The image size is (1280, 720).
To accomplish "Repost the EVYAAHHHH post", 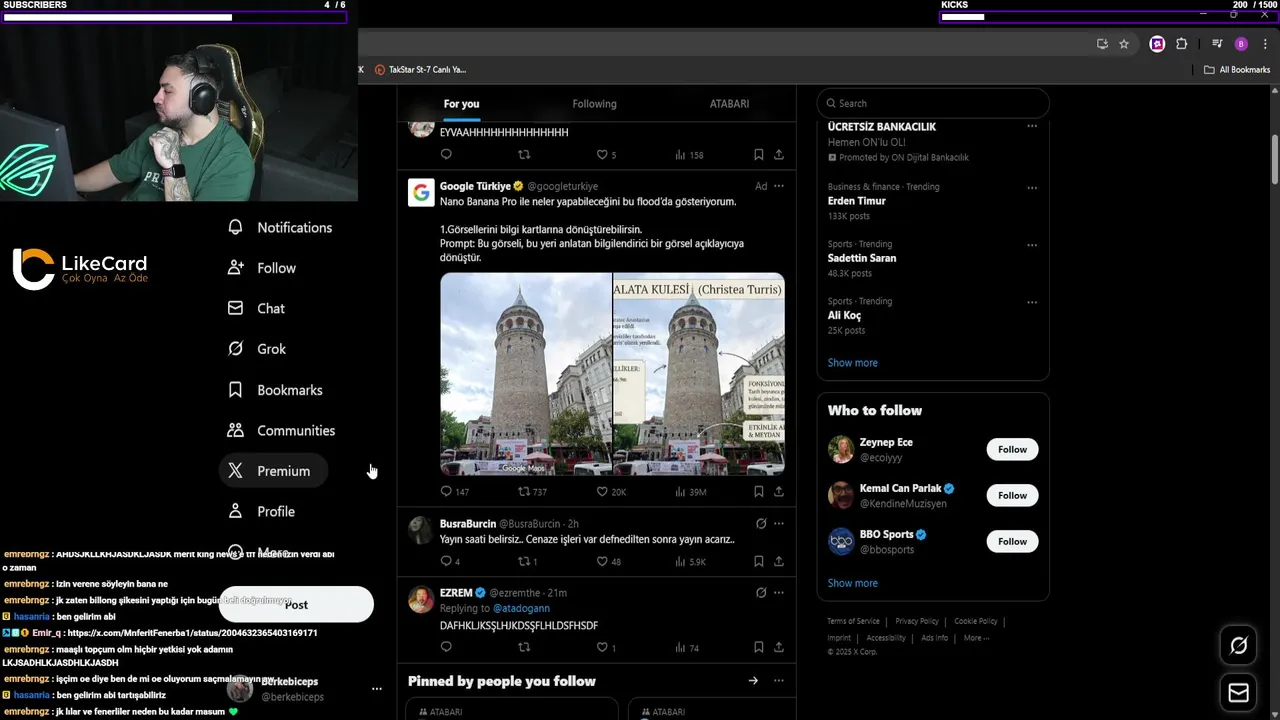I will [x=524, y=155].
